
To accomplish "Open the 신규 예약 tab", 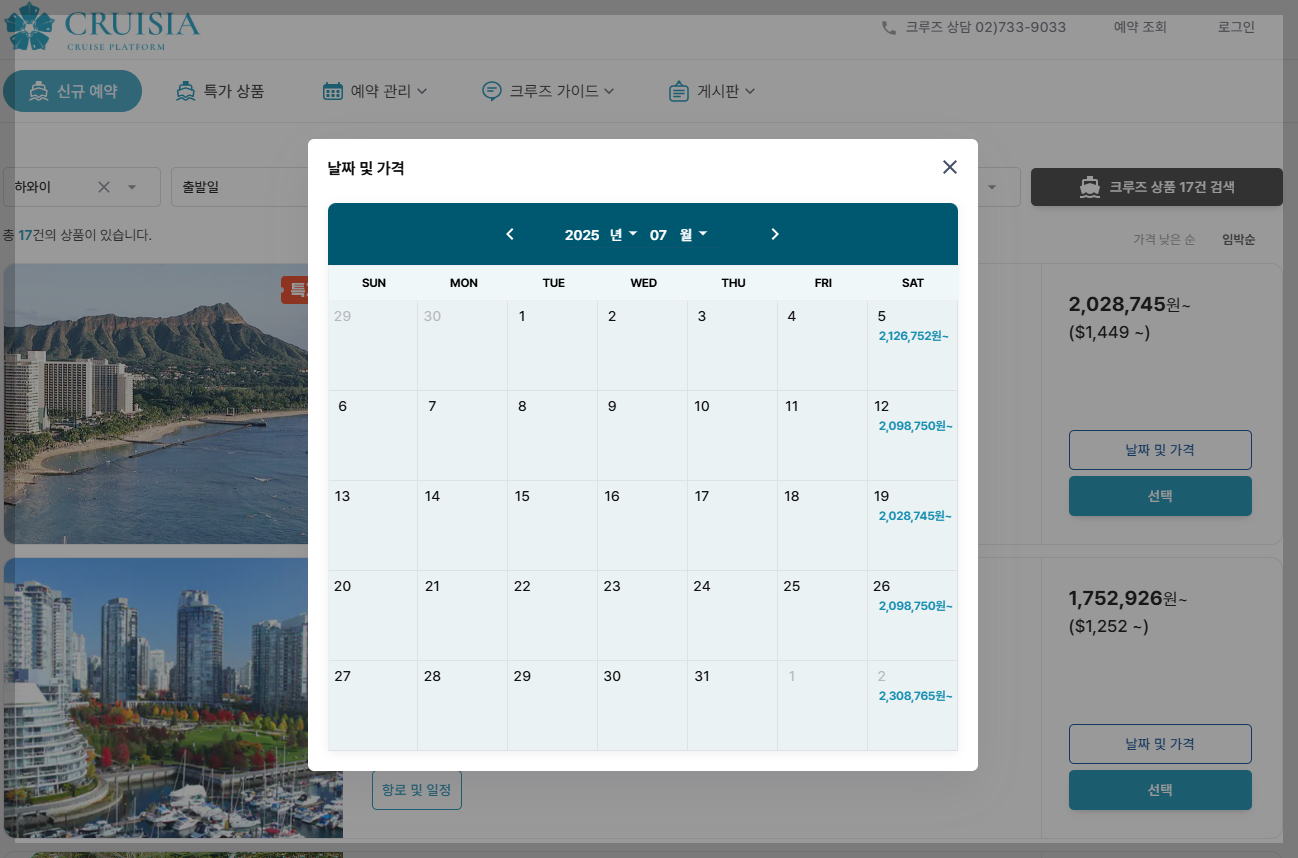I will tap(72, 91).
